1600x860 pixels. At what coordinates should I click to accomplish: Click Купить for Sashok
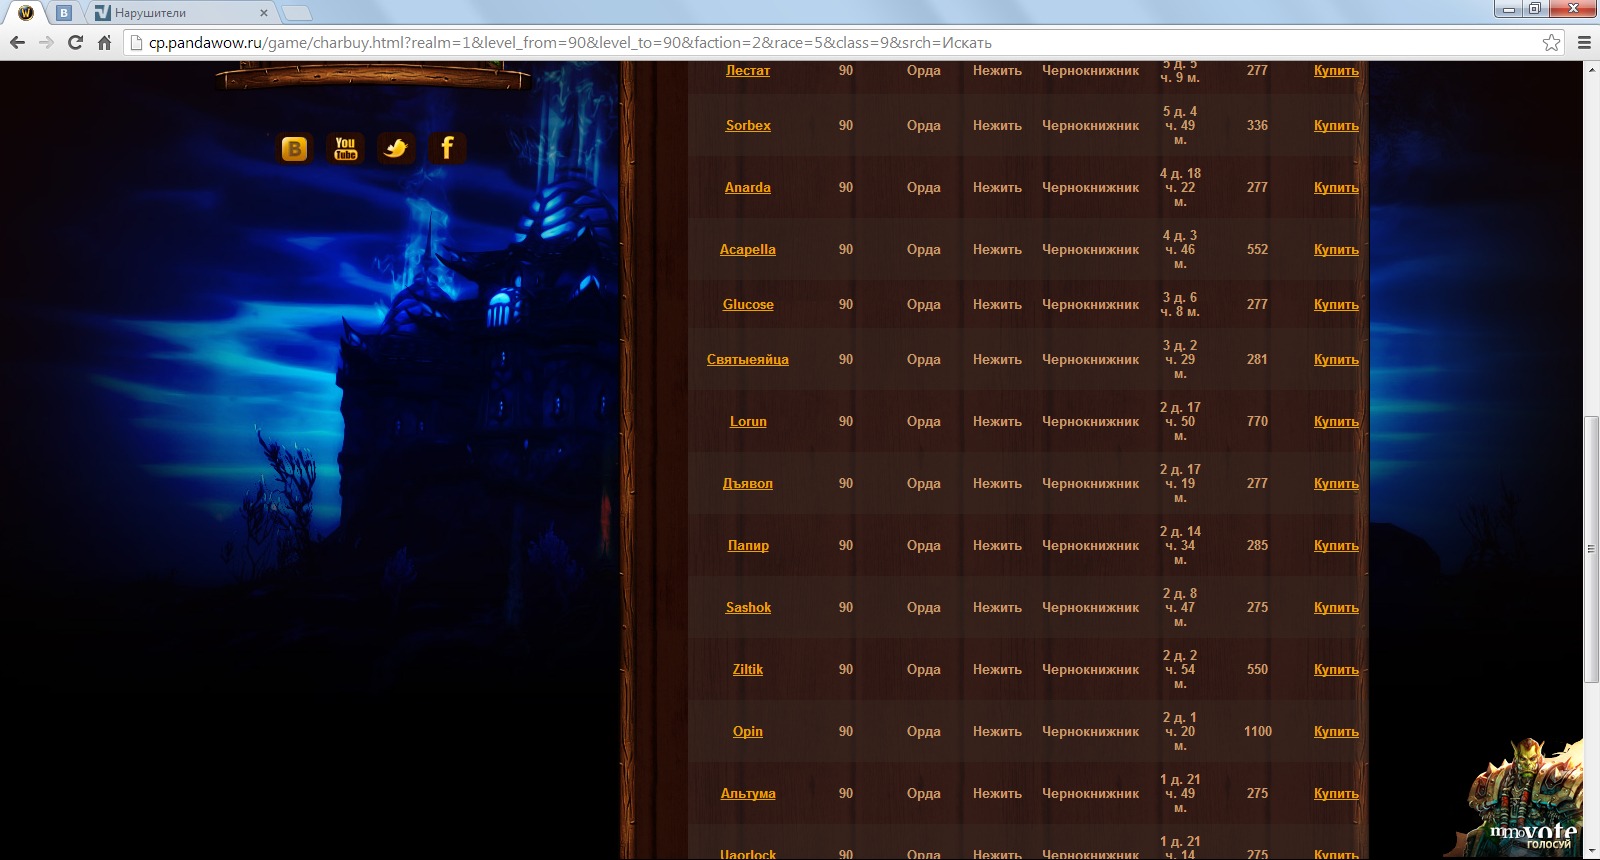coord(1336,607)
